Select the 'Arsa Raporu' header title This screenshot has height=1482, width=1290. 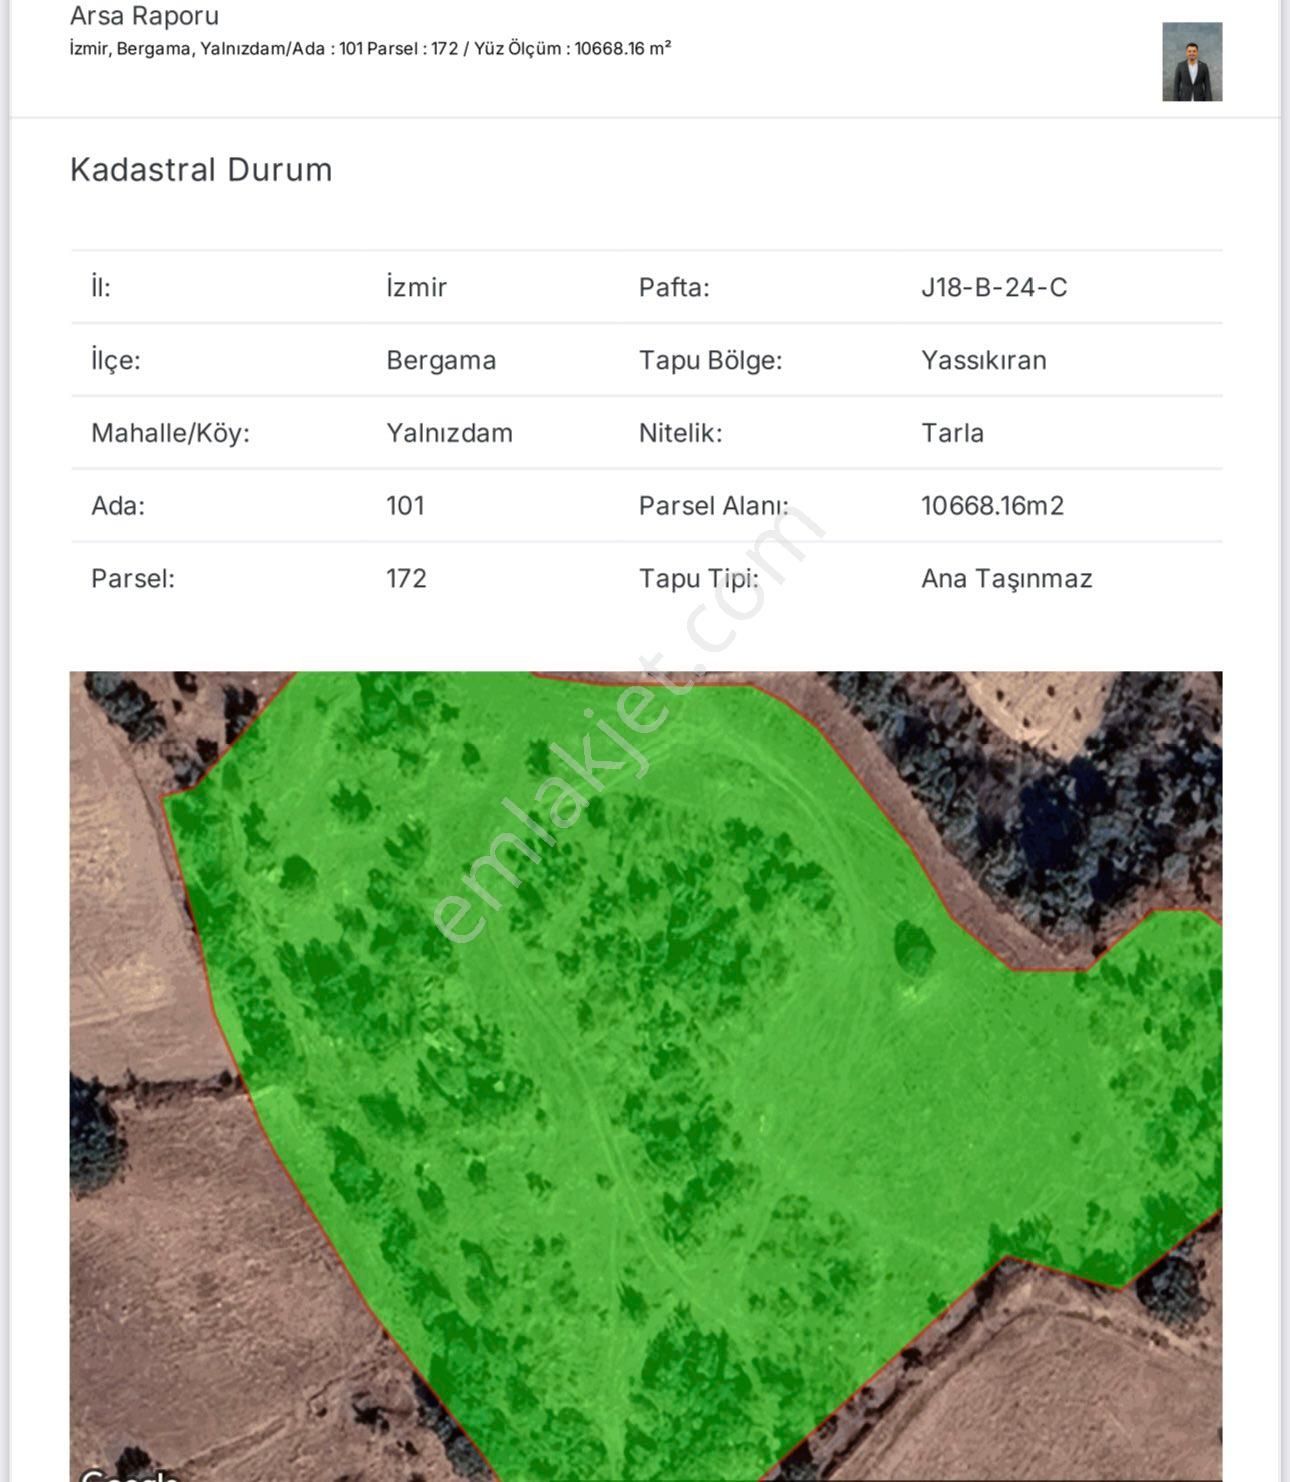point(144,16)
